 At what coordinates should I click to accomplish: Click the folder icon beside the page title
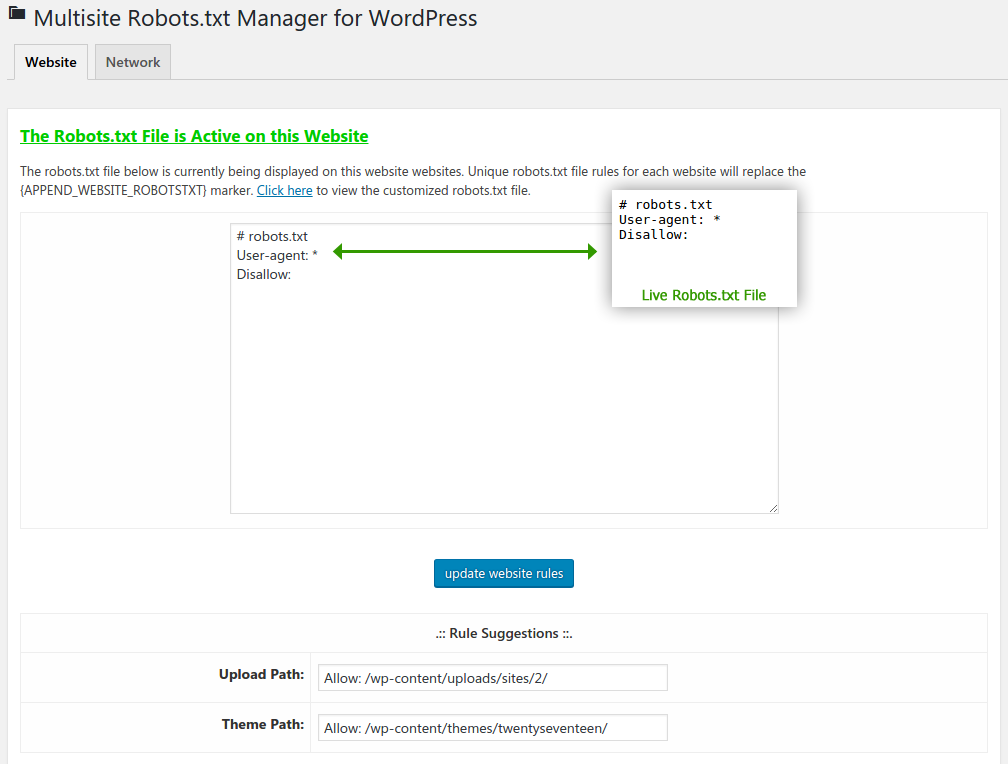point(17,15)
